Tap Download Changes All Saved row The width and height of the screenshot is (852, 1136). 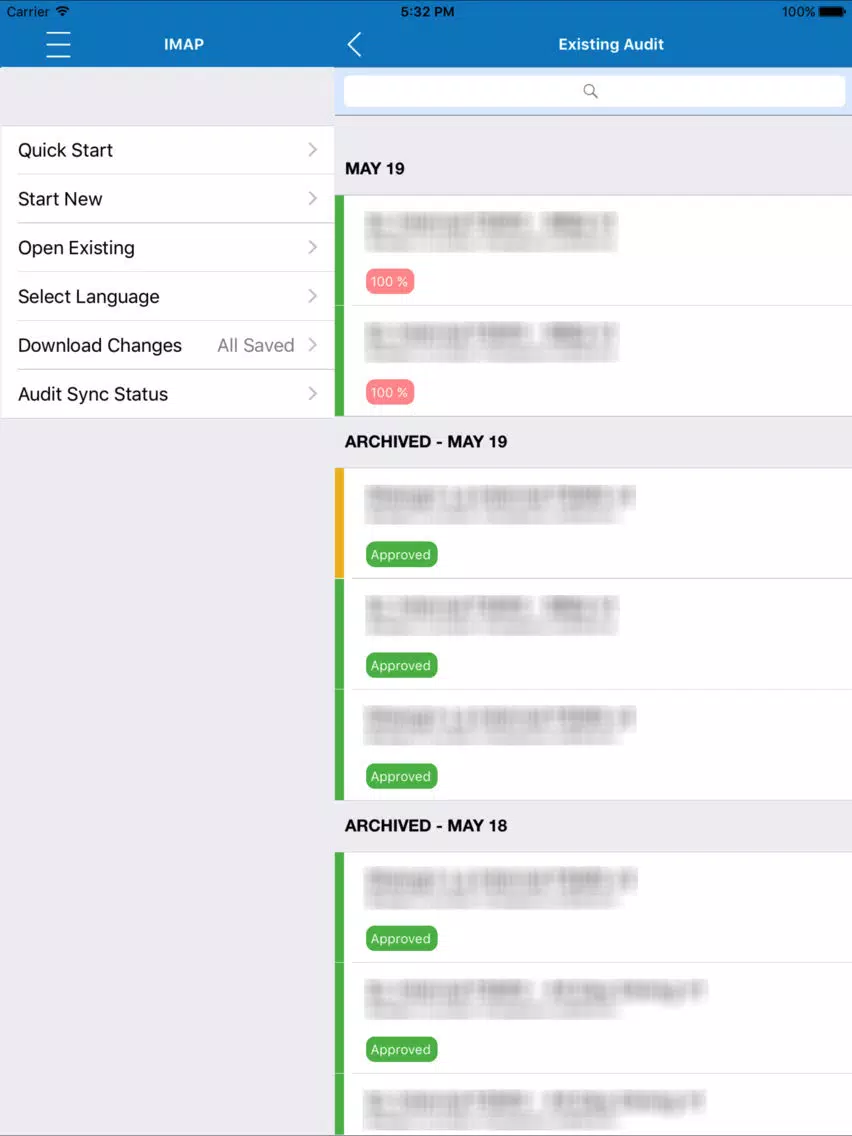(168, 345)
